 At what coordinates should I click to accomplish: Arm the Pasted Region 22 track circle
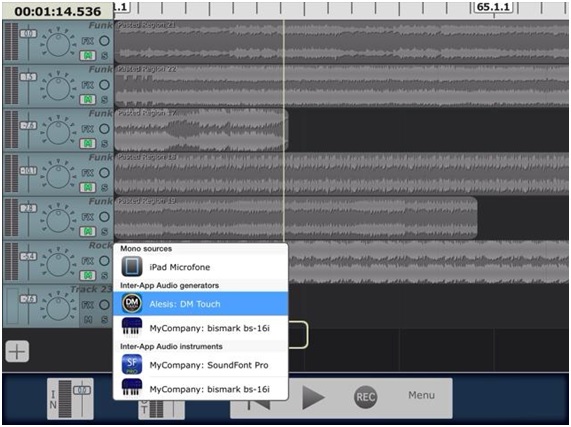click(x=105, y=85)
